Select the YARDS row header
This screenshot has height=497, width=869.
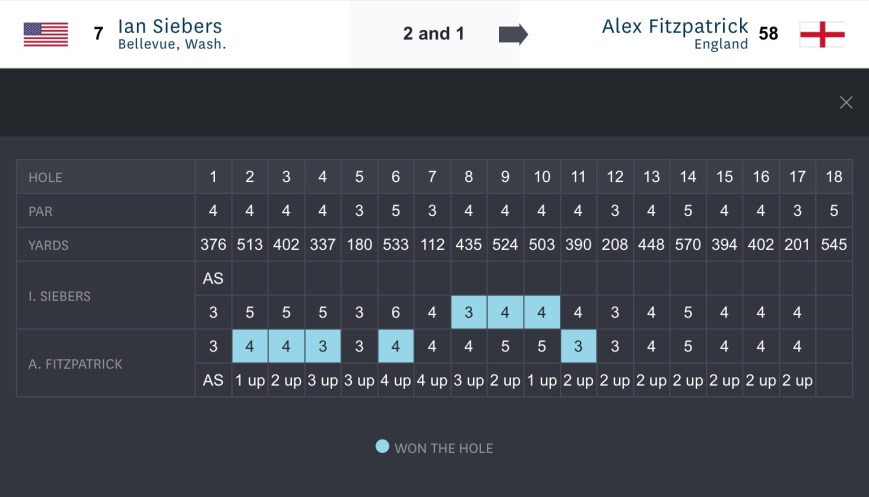(x=48, y=245)
